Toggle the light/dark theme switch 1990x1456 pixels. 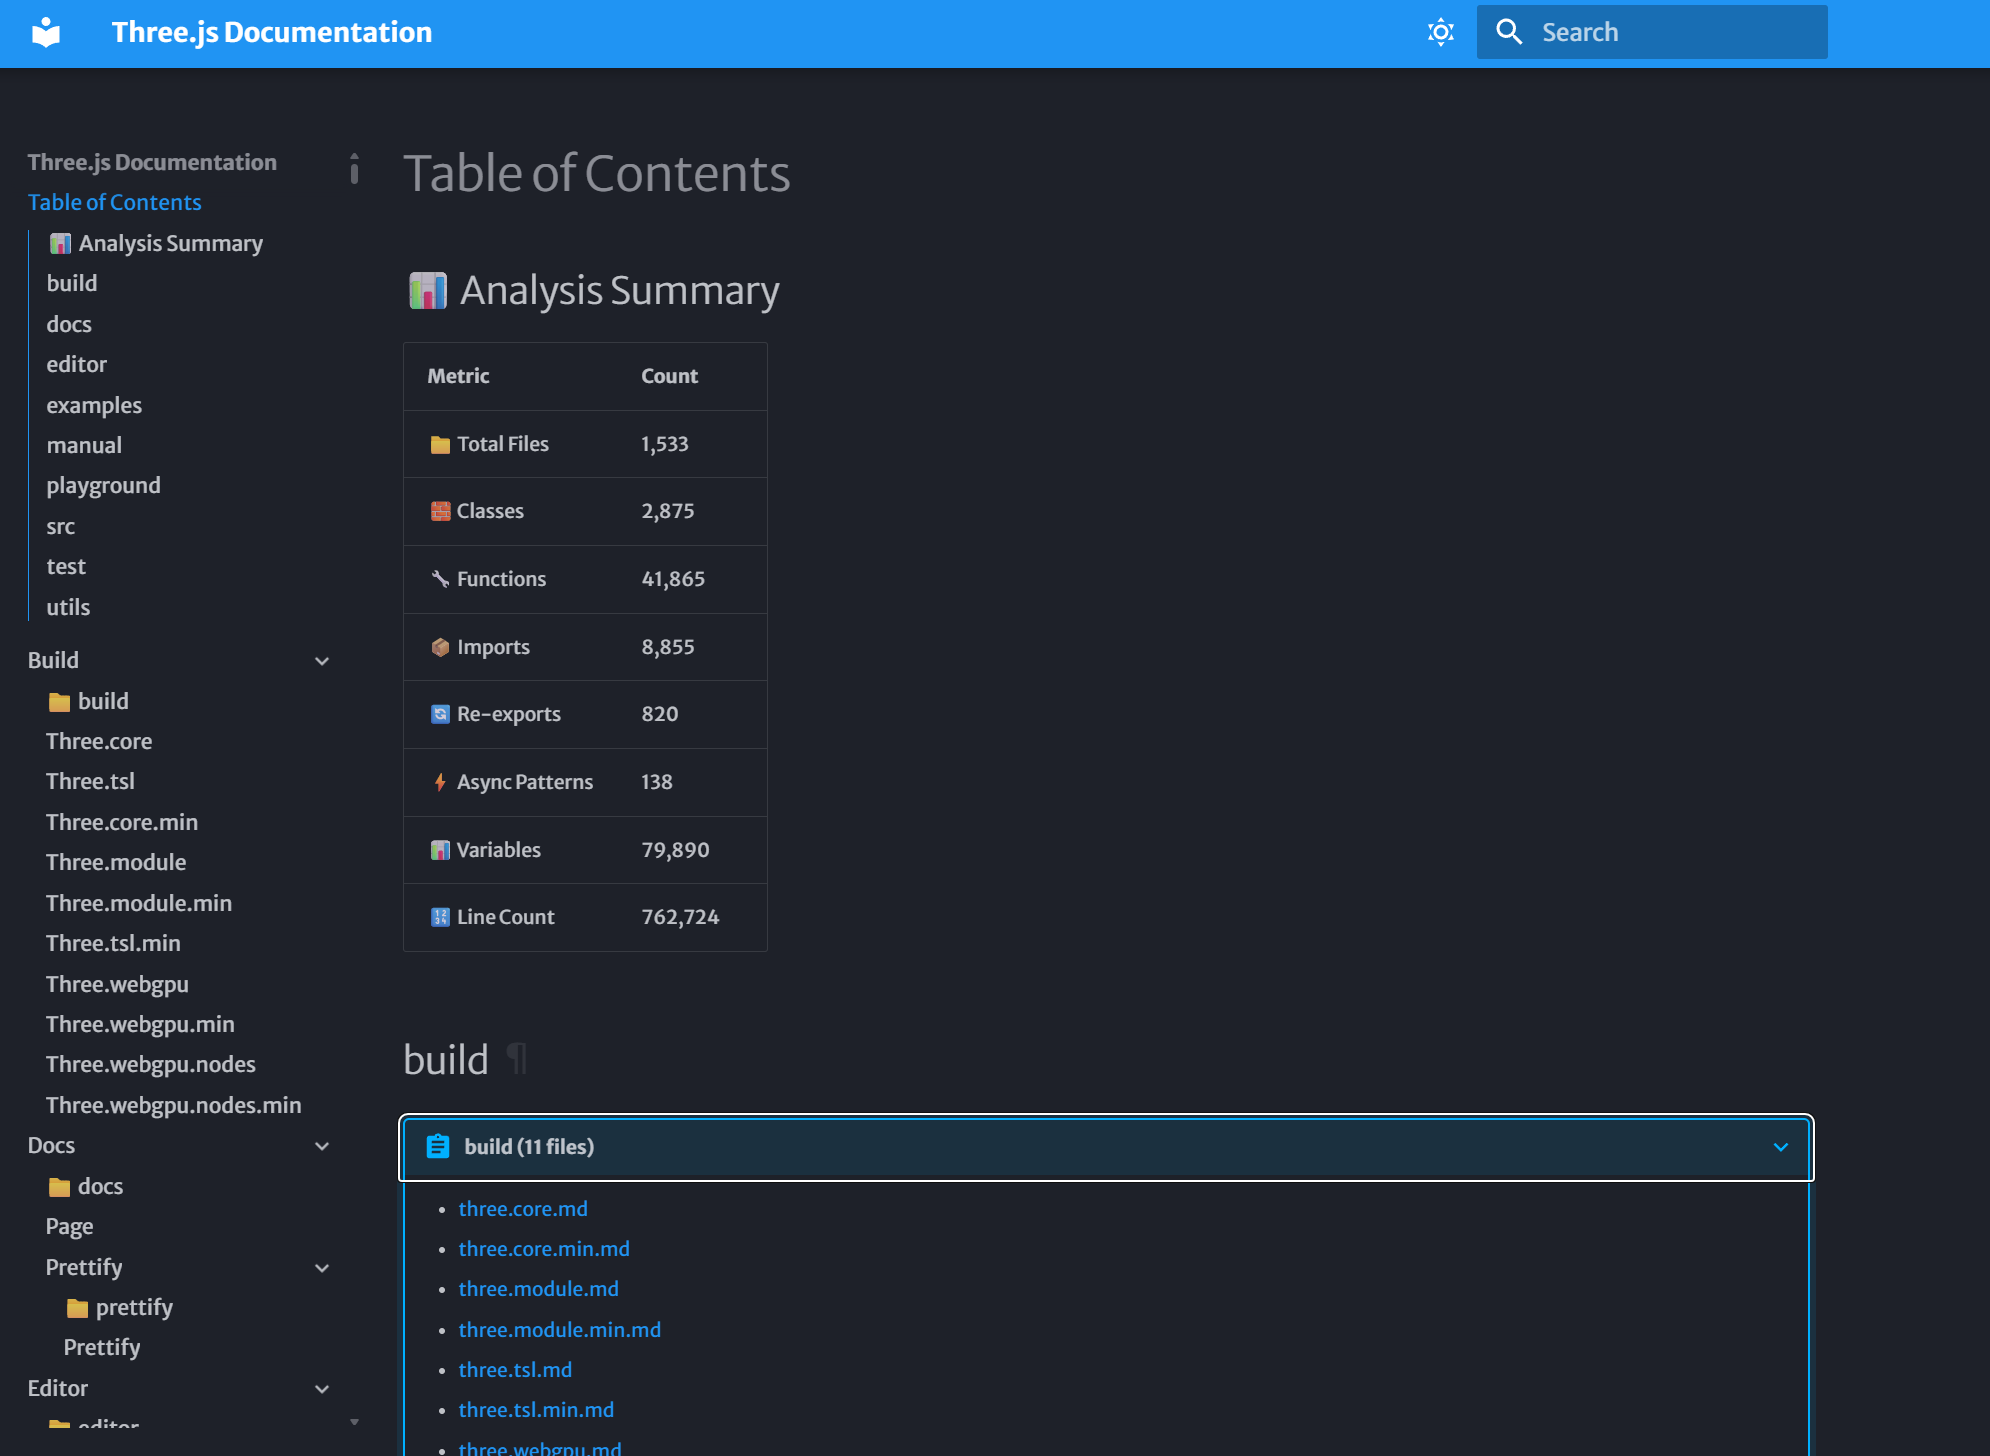coord(1440,33)
